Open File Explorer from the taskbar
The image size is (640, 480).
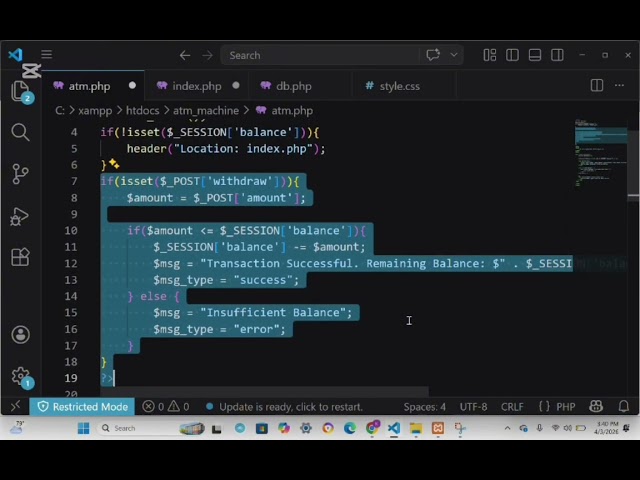(416, 428)
